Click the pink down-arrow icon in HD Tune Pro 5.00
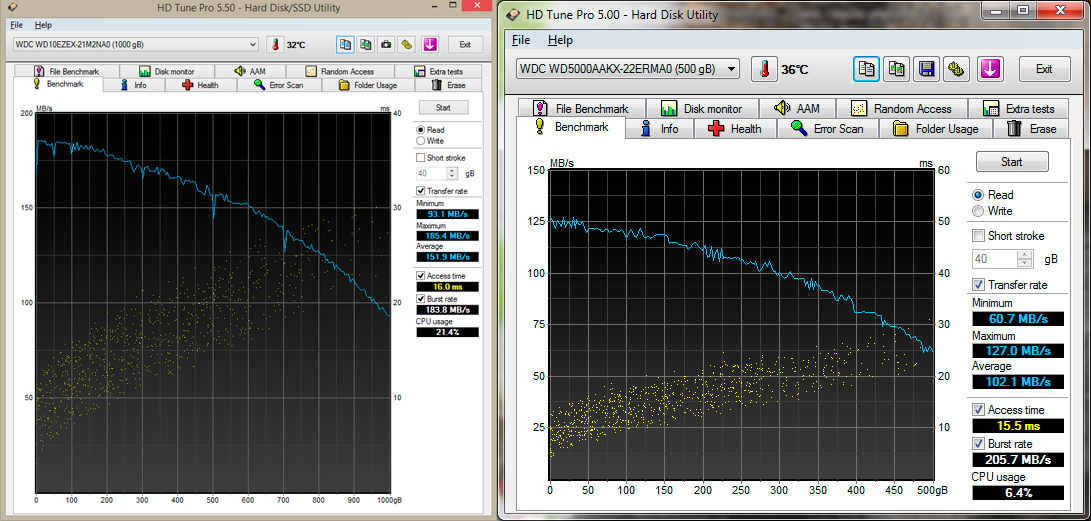This screenshot has width=1091, height=521. (990, 69)
